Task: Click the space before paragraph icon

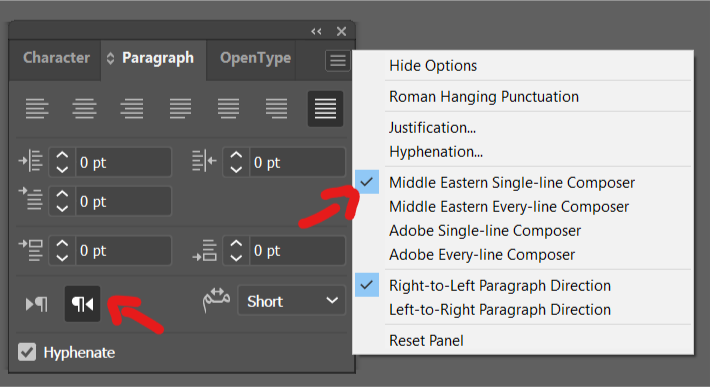Action: pos(30,250)
